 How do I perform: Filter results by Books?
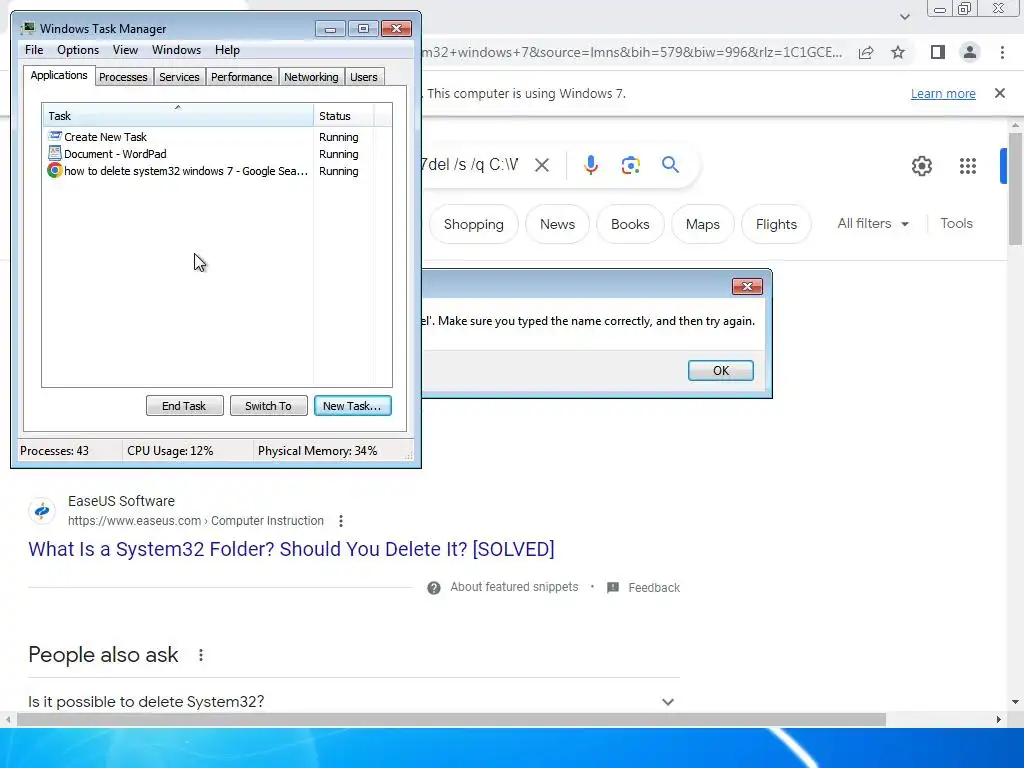[630, 224]
